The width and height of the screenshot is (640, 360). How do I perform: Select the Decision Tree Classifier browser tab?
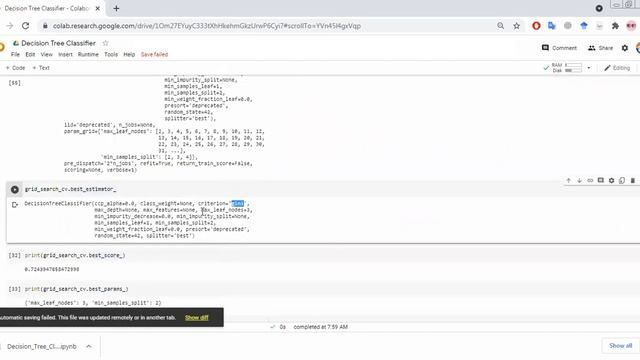pyautogui.click(x=47, y=8)
